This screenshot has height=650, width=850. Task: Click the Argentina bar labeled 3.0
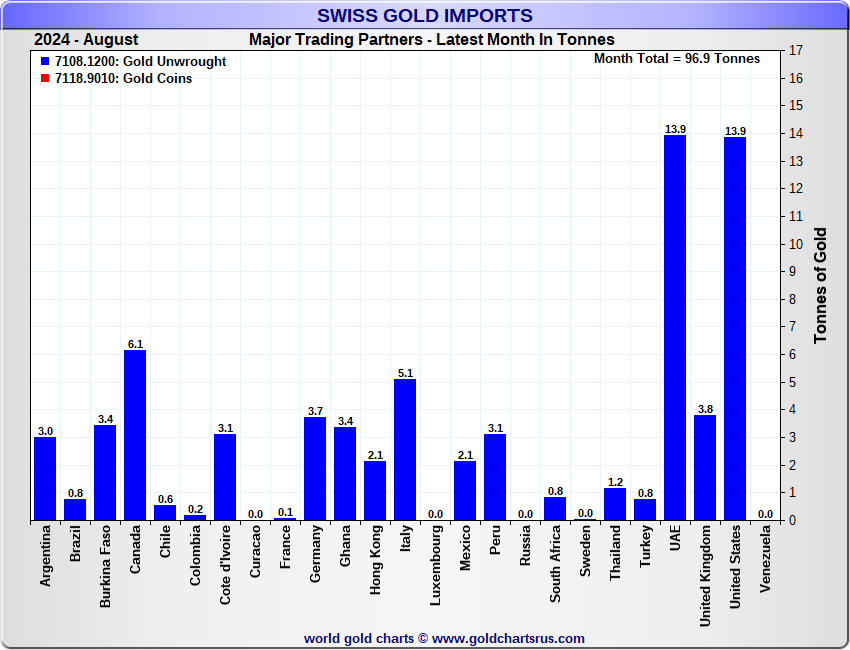pos(45,478)
